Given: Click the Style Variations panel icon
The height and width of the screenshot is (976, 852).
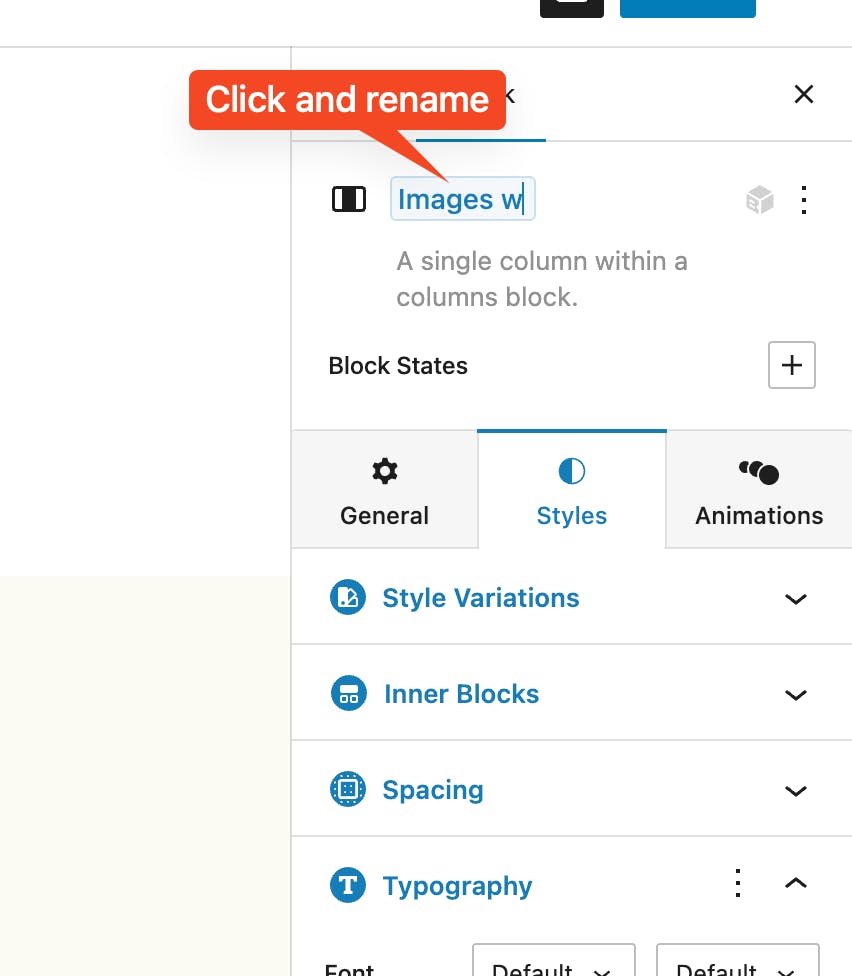Looking at the screenshot, I should (x=348, y=598).
